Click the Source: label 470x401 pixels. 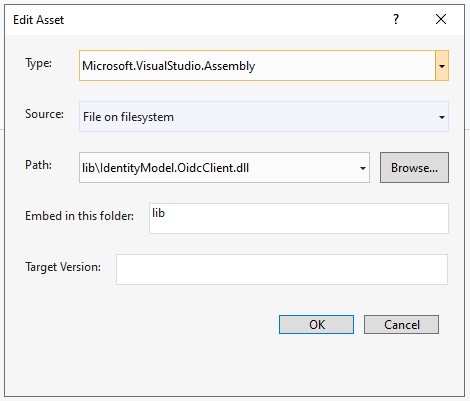coord(44,114)
